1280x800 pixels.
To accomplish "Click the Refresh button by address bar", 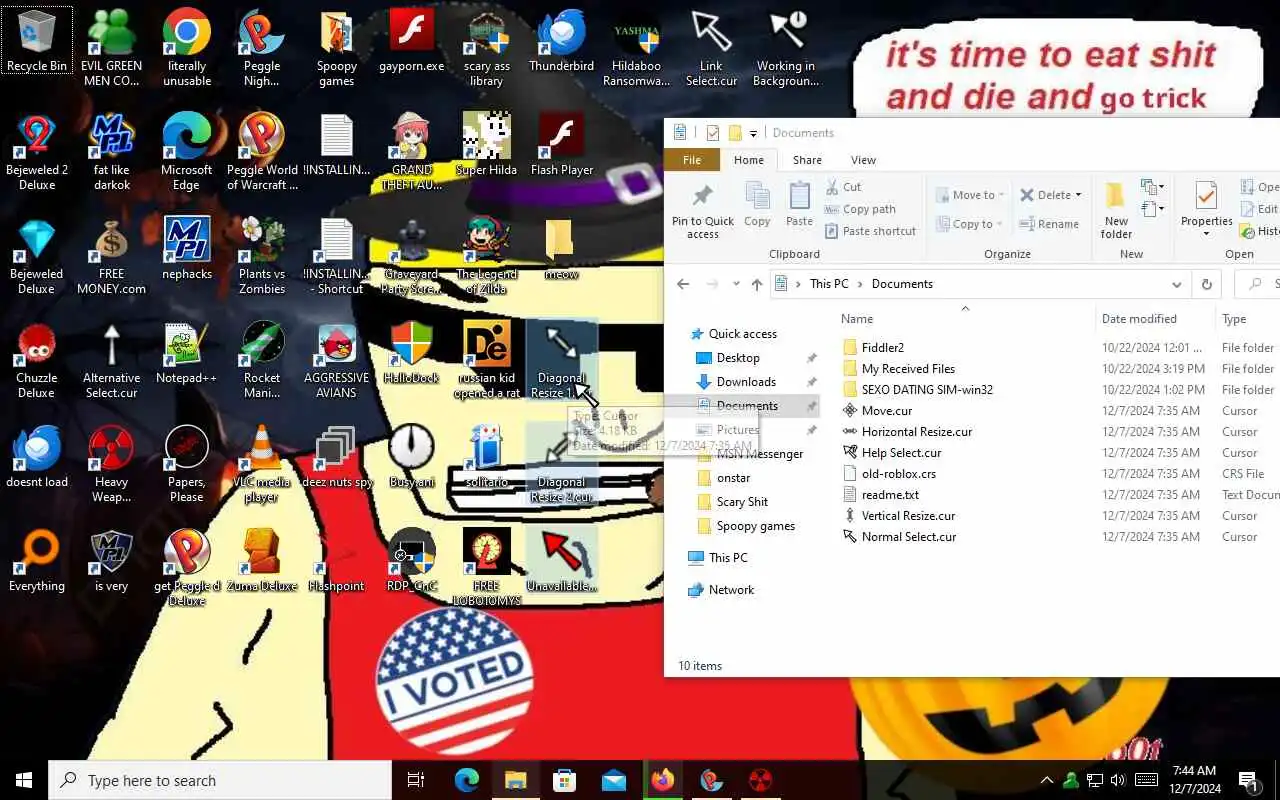I will [x=1206, y=284].
